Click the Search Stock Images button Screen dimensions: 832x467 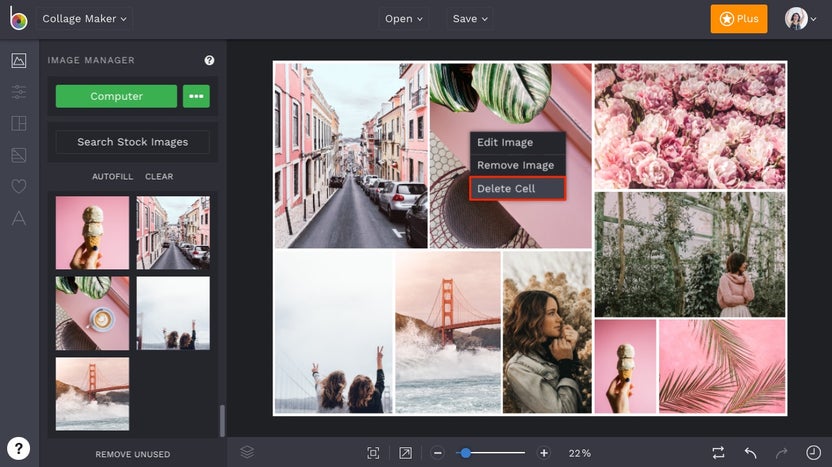(132, 142)
